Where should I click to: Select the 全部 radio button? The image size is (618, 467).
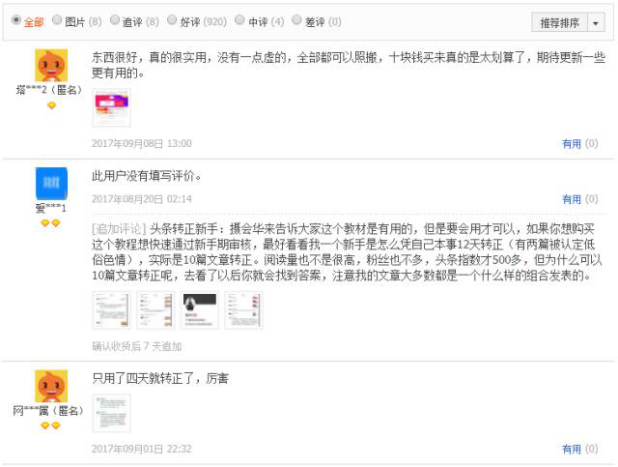pos(16,20)
